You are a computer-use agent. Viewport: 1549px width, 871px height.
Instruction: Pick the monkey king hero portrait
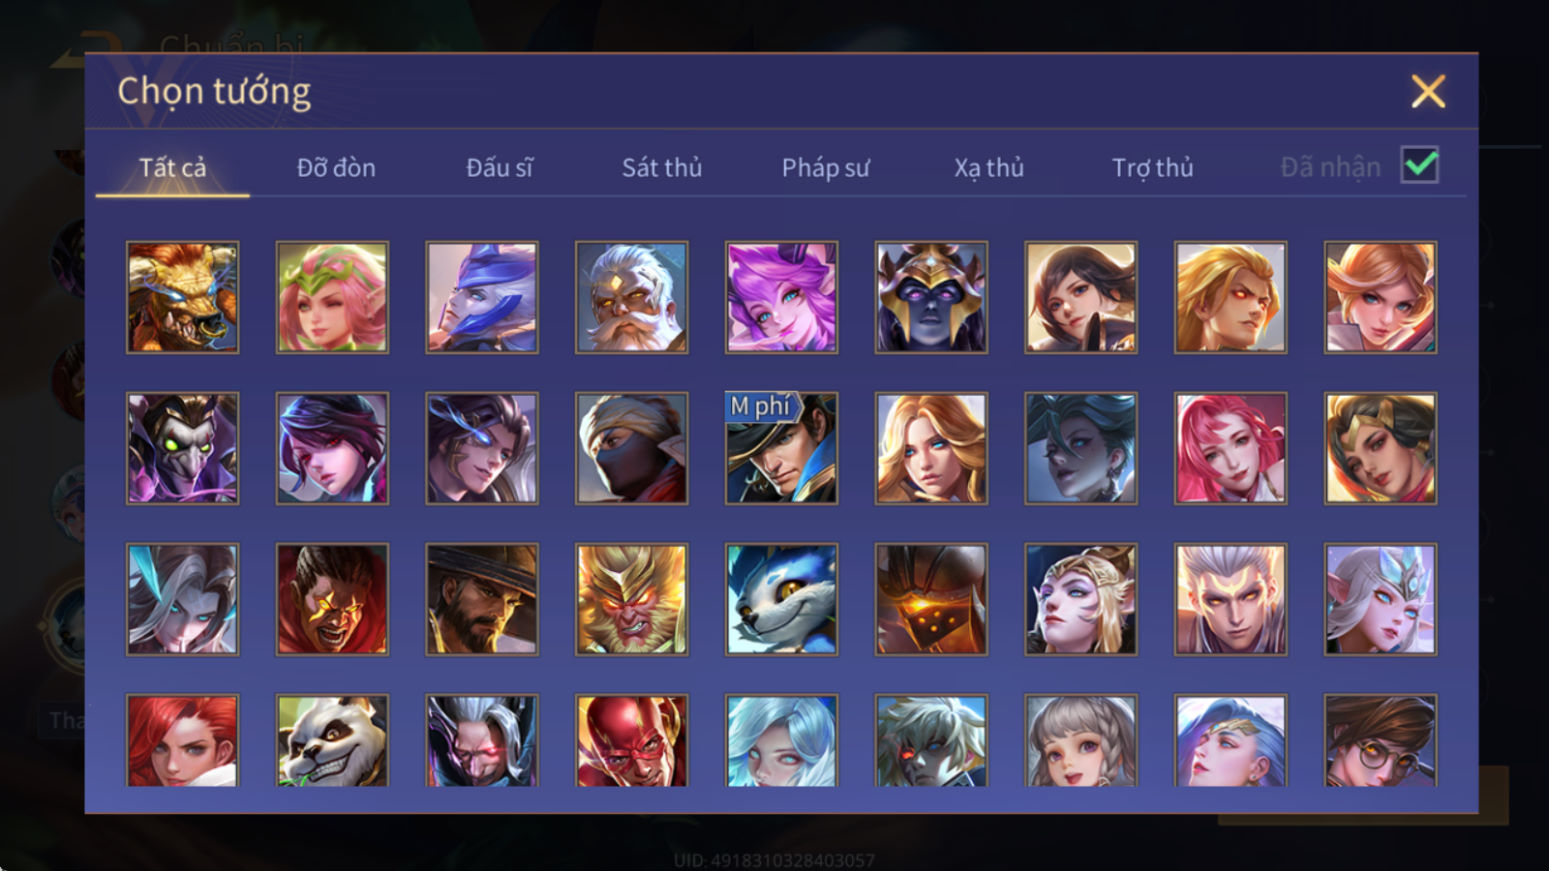(631, 599)
